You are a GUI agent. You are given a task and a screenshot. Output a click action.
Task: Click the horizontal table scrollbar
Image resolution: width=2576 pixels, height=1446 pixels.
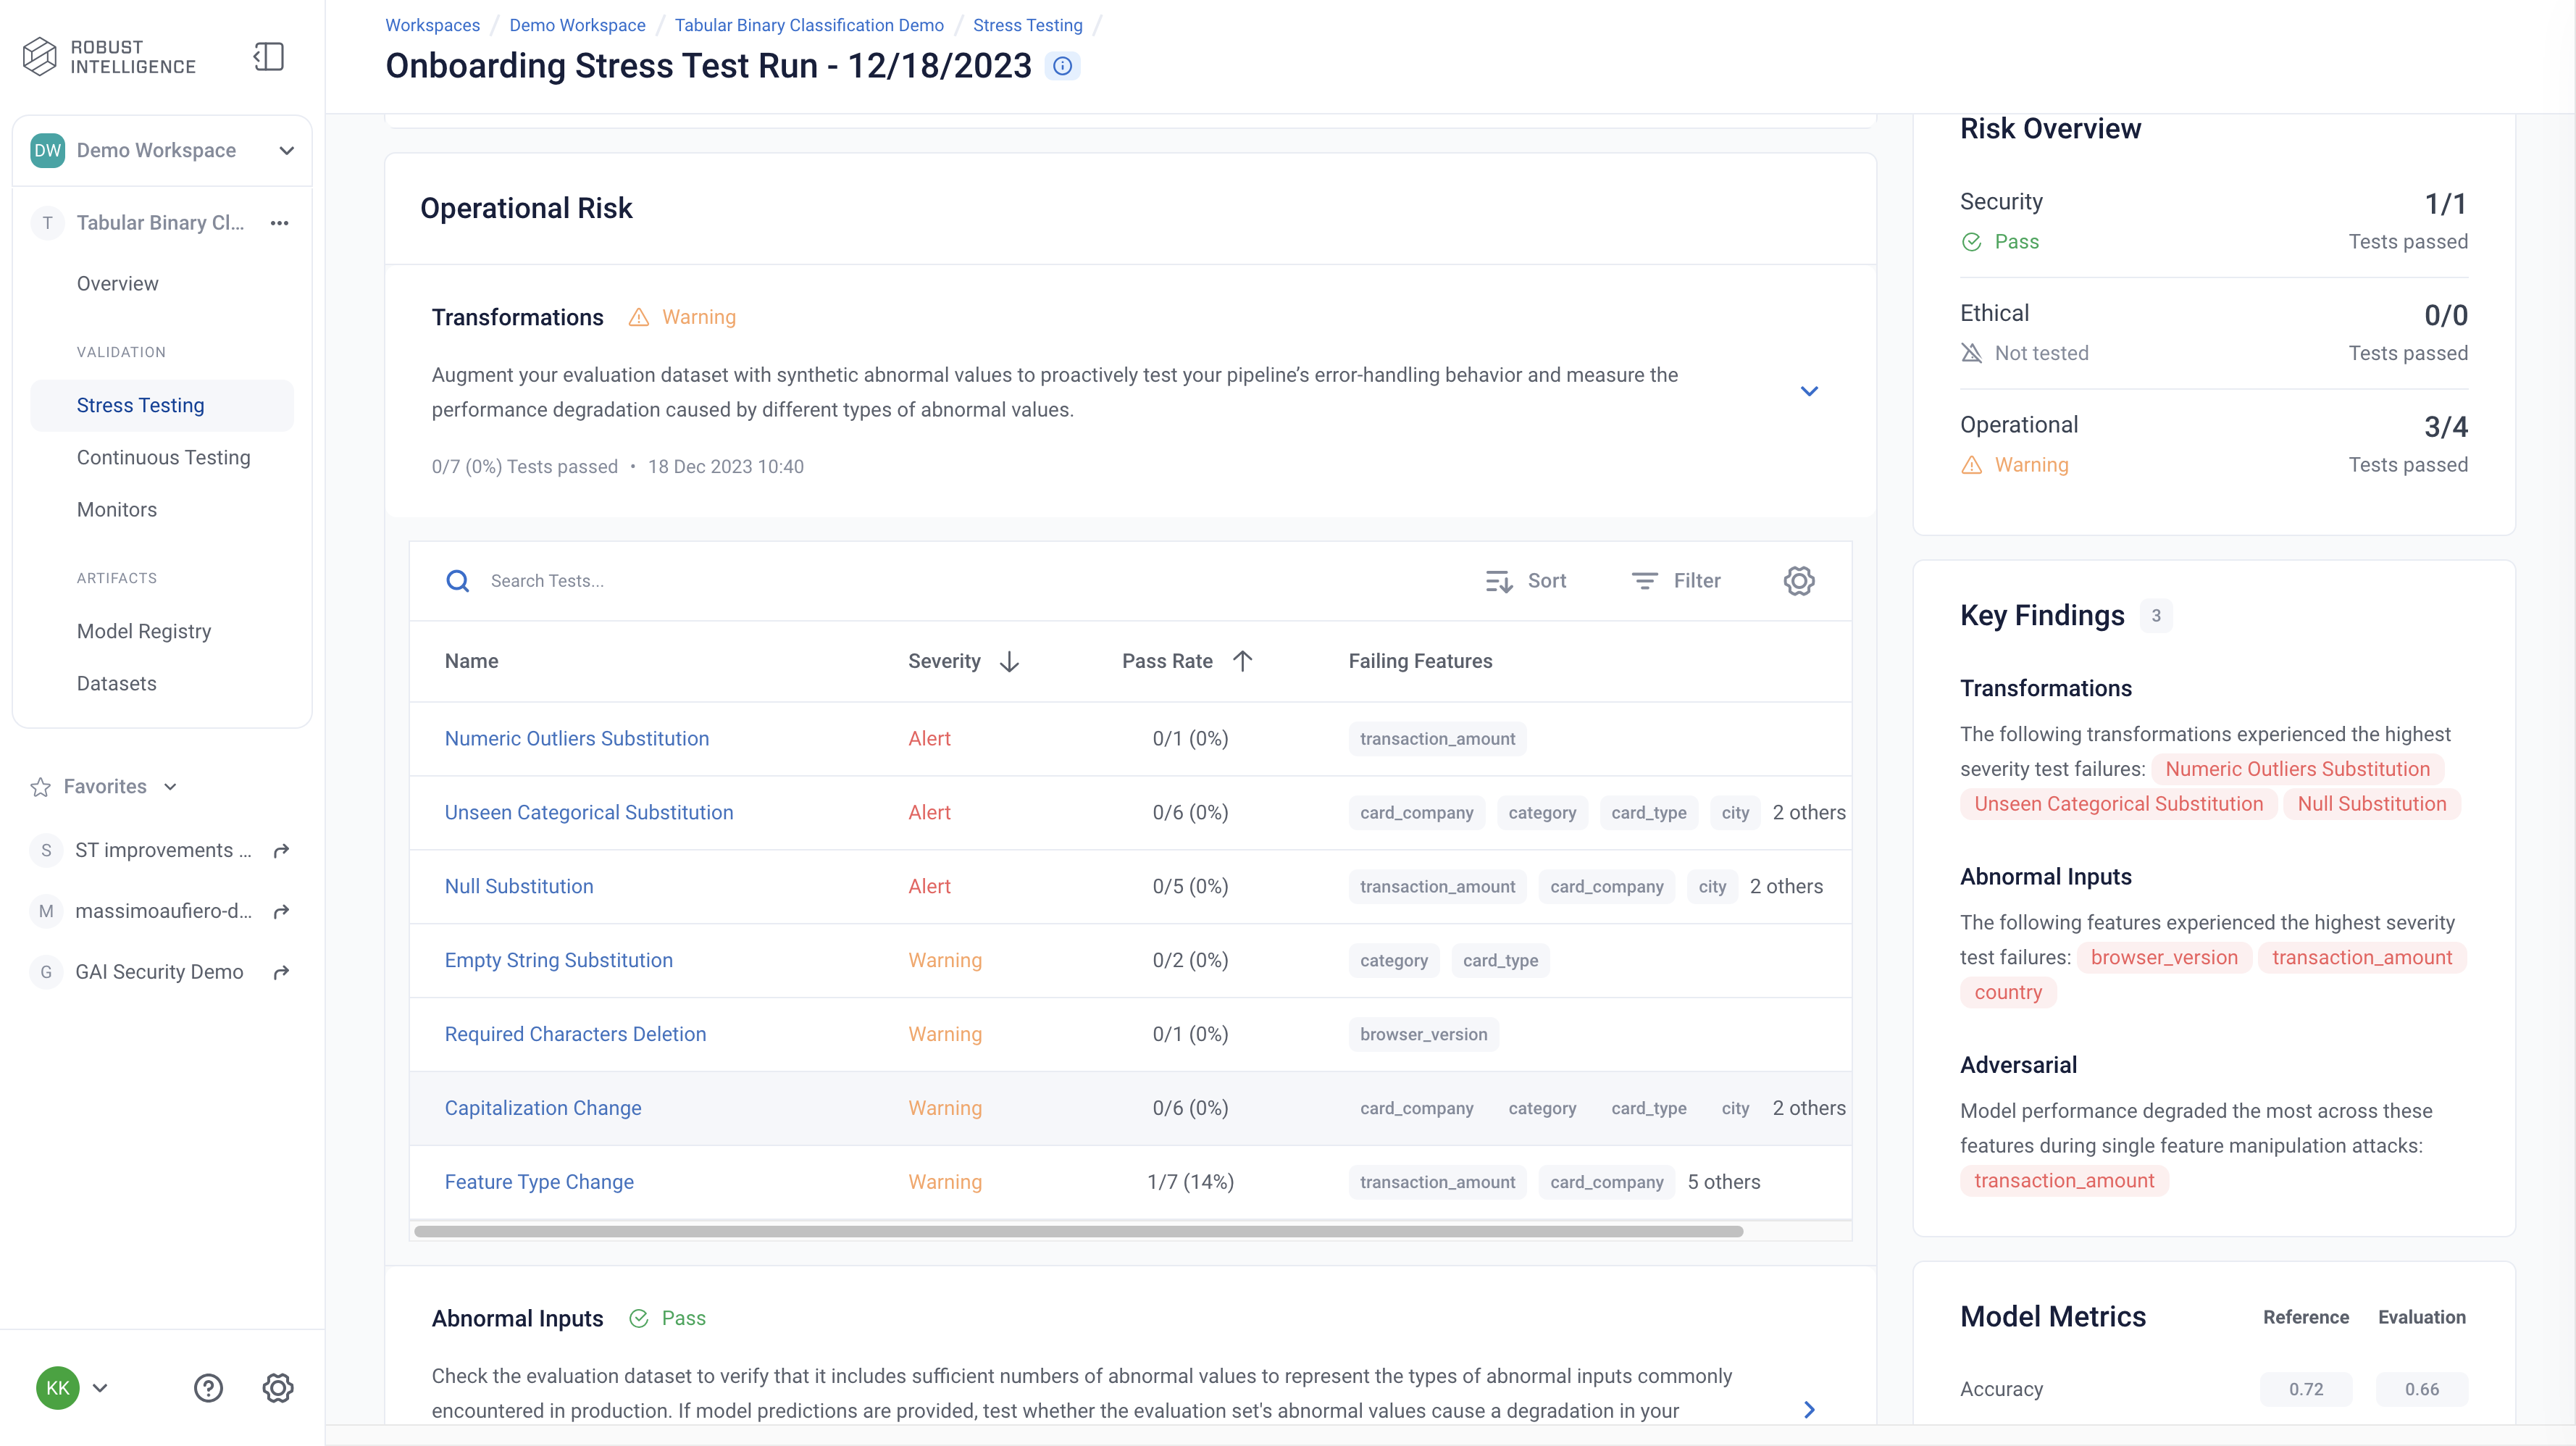tap(1079, 1232)
